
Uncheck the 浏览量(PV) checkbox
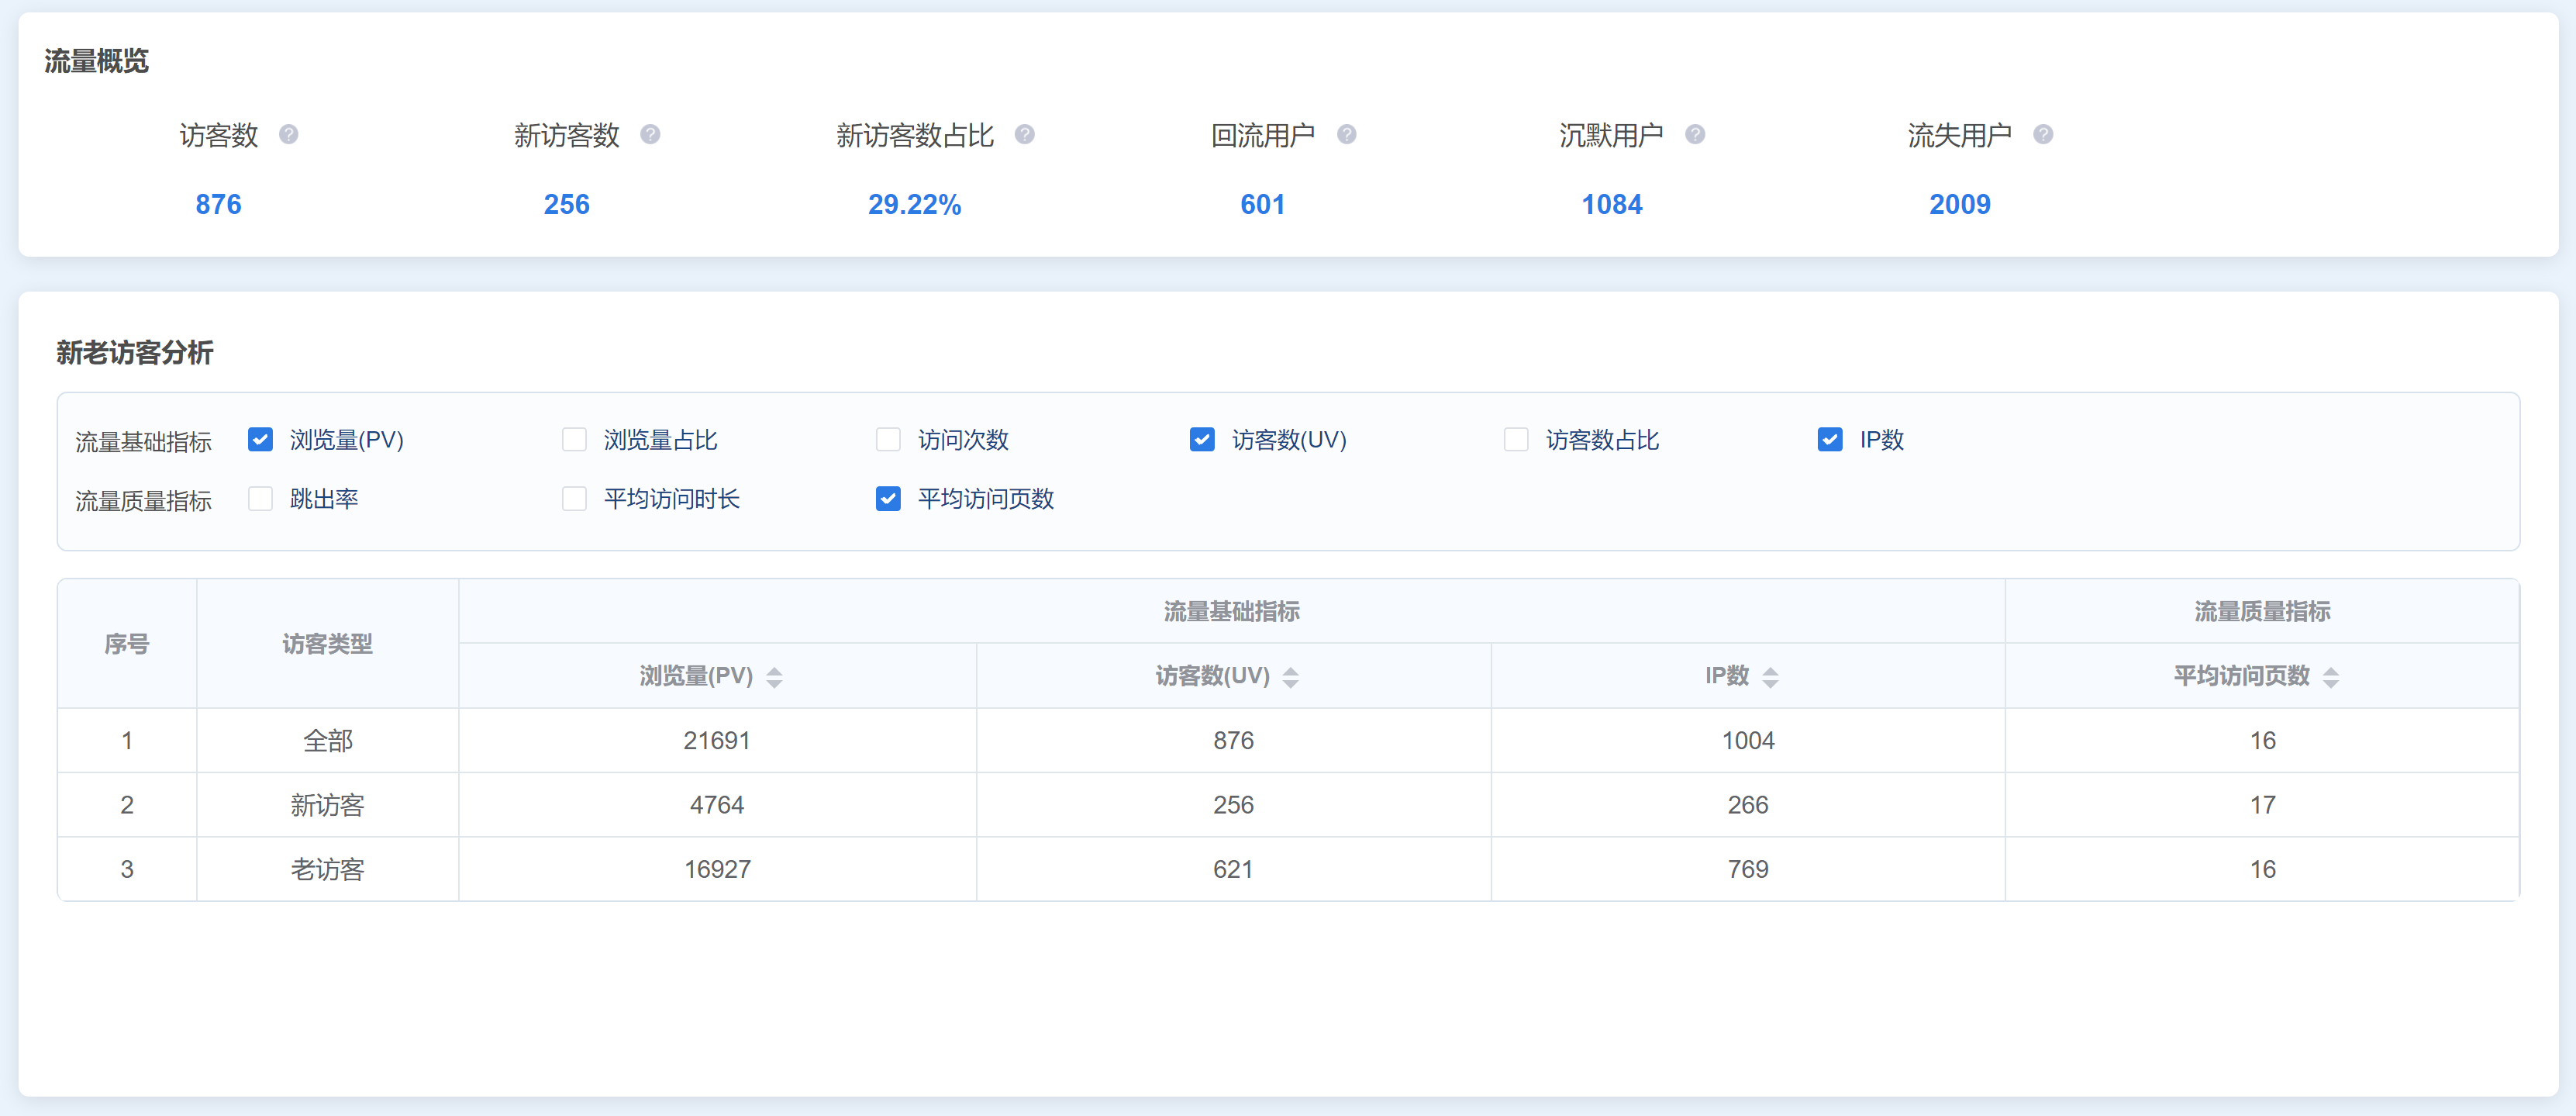coord(260,440)
